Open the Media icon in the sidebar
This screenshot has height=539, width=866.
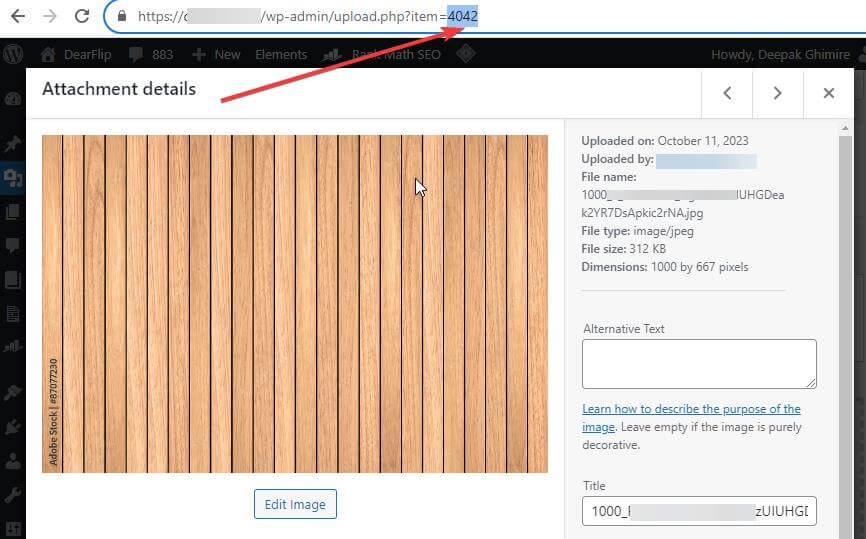[x=13, y=178]
